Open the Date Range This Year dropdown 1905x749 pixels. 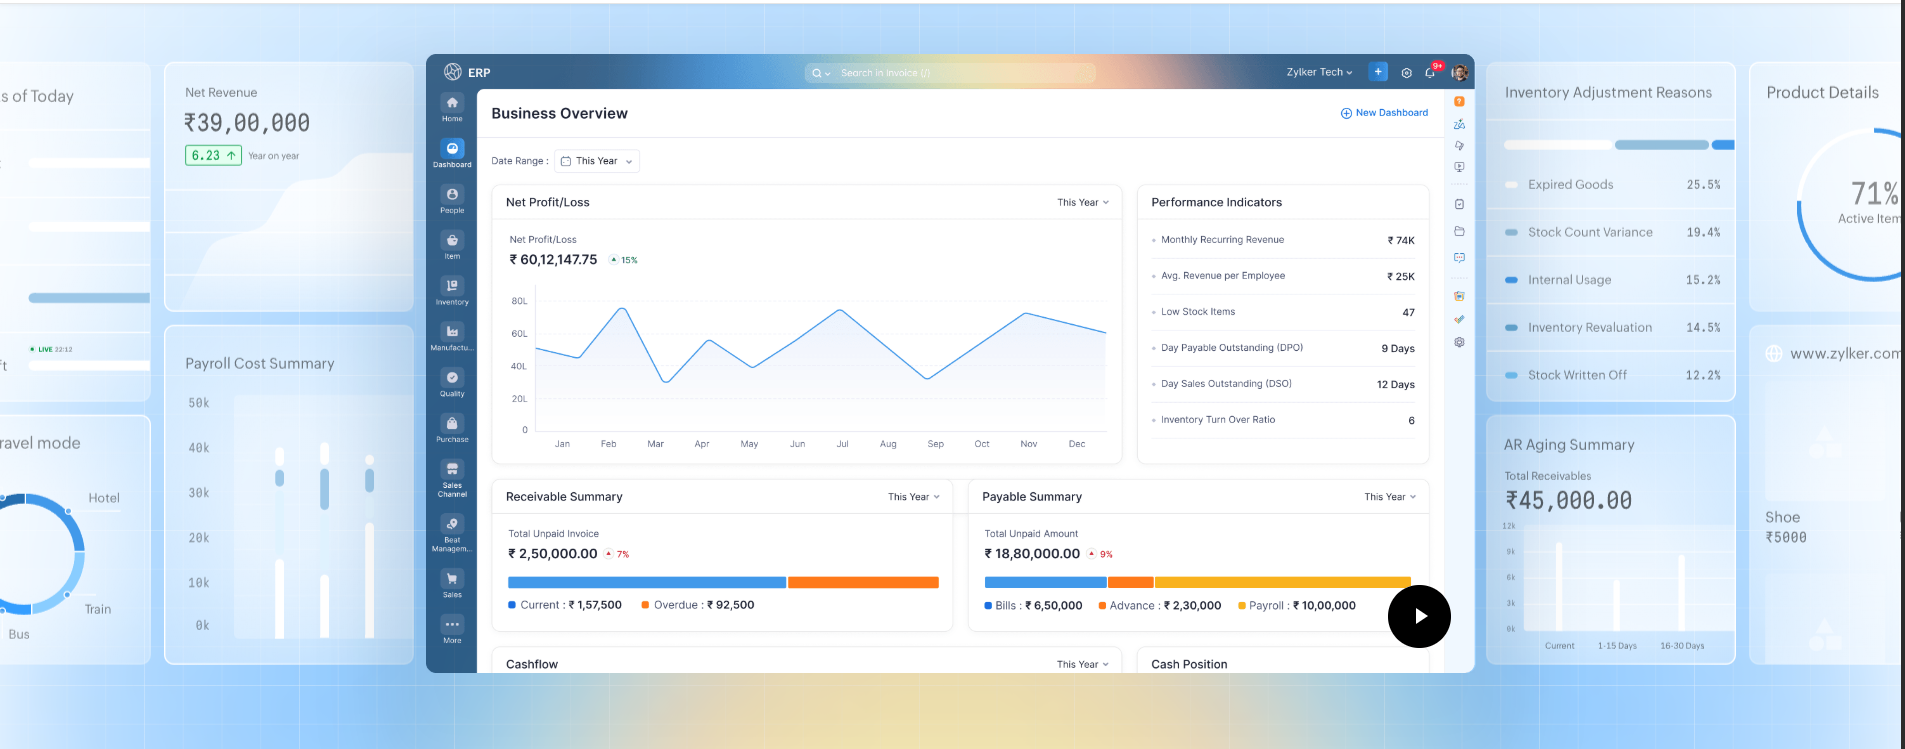[597, 161]
